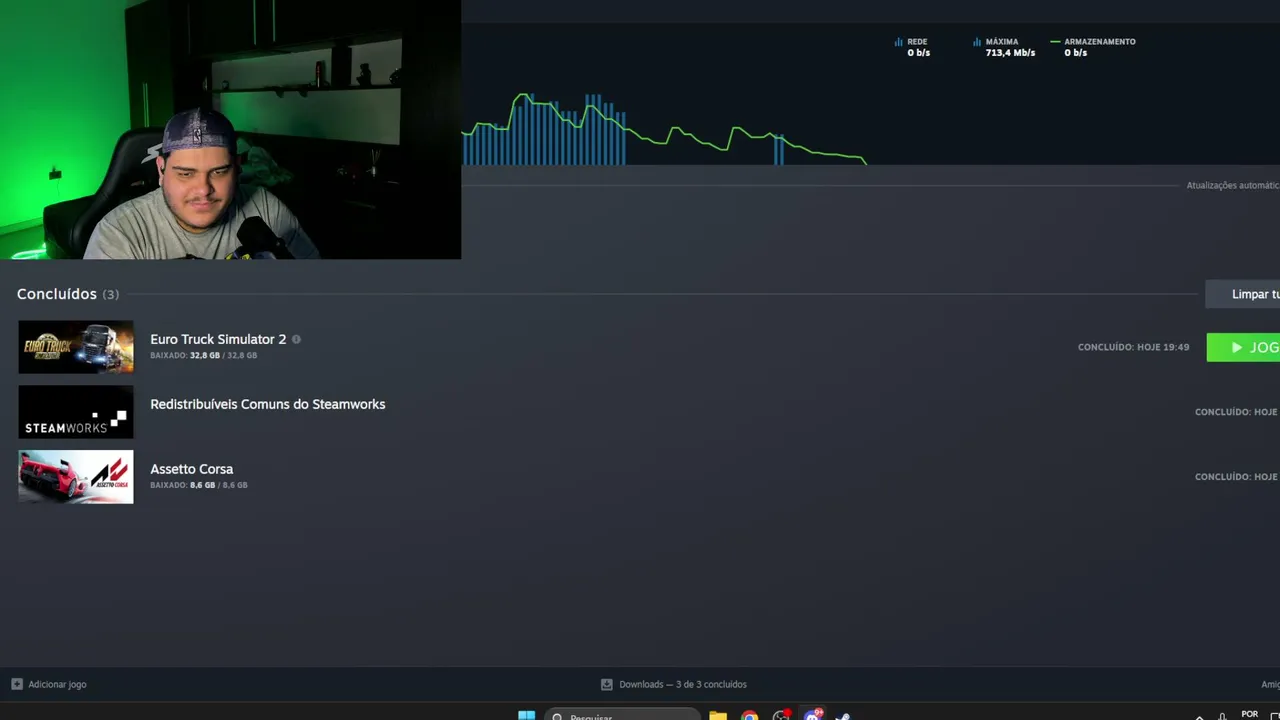This screenshot has width=1280, height=720.
Task: Click the Atualizações automáticas label
Action: click(x=1233, y=185)
